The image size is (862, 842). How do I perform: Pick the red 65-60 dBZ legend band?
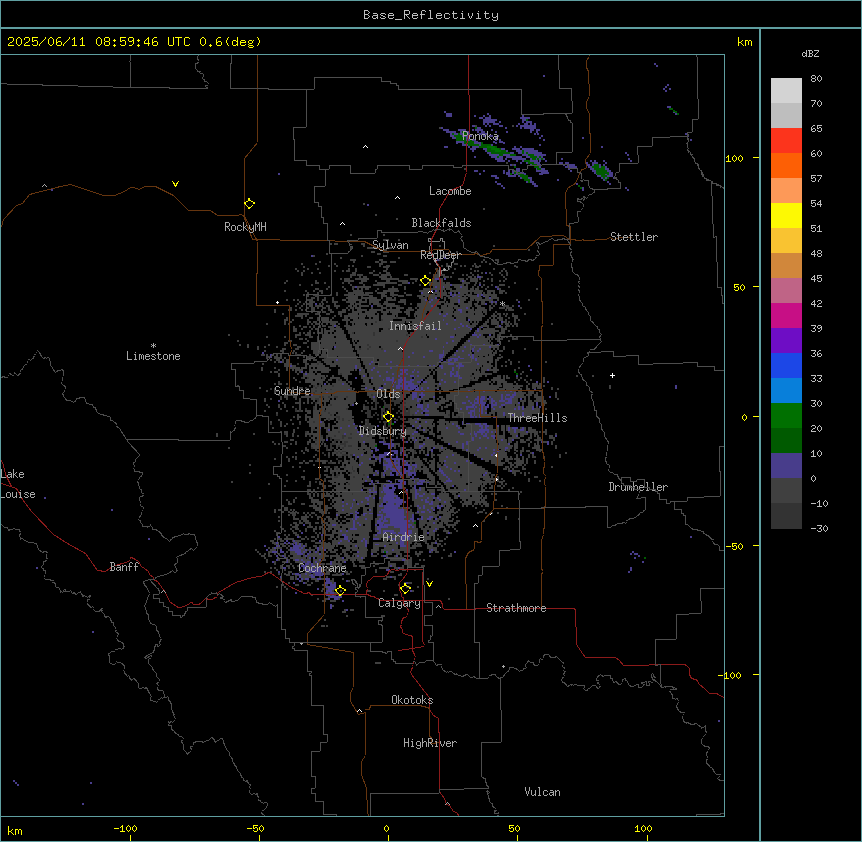point(786,141)
